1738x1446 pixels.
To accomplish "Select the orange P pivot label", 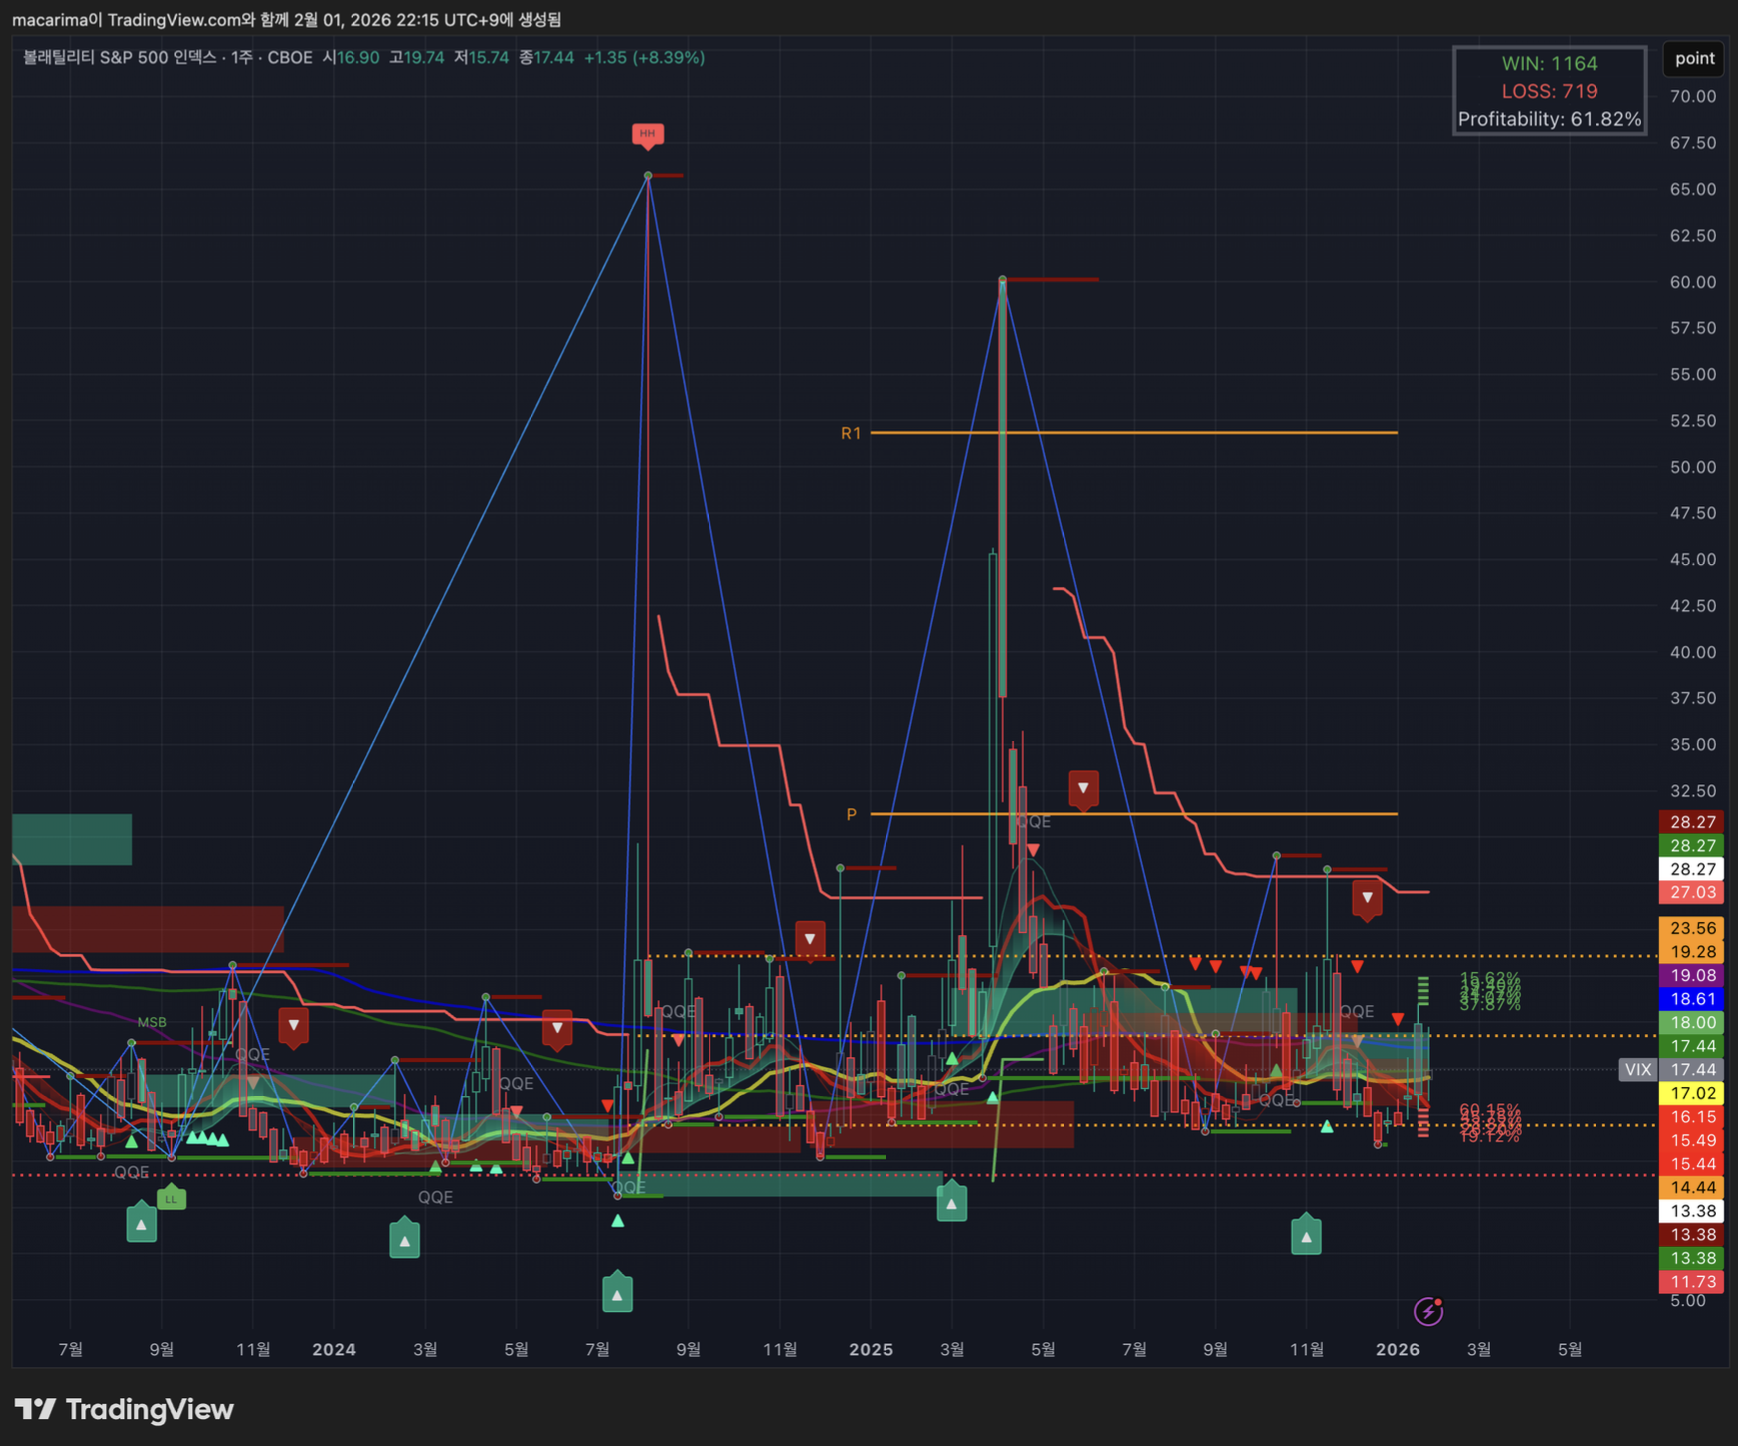I will [851, 814].
